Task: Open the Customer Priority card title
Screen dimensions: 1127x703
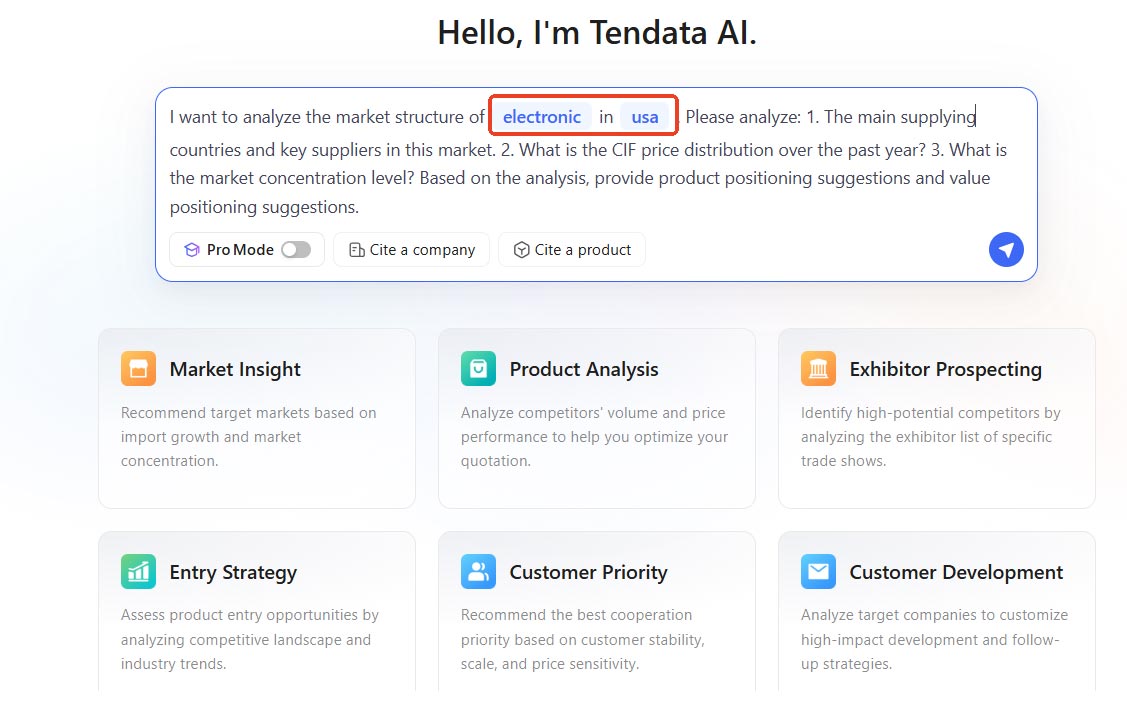Action: coord(588,571)
